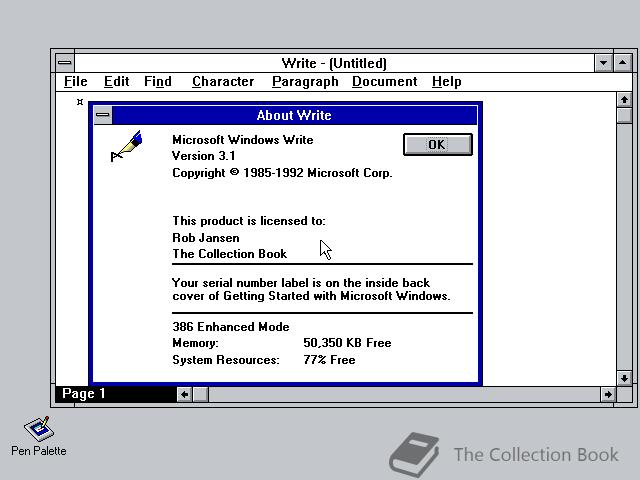The image size is (640, 480).
Task: Click the horizontal scrollbar left arrow
Action: 185,394
